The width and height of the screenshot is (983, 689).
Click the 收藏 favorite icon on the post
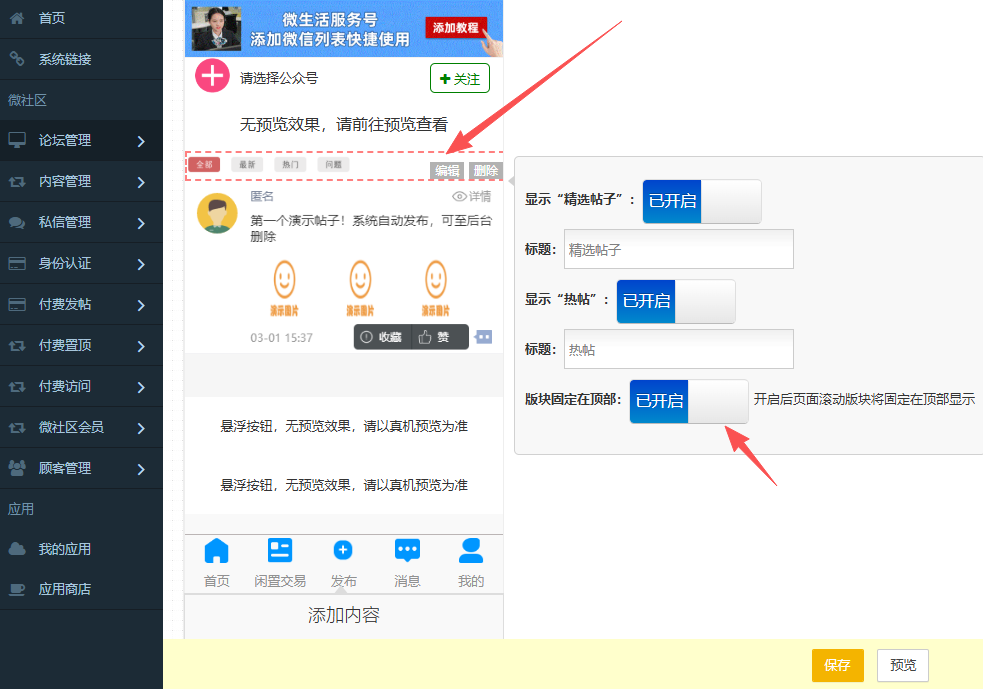[366, 337]
